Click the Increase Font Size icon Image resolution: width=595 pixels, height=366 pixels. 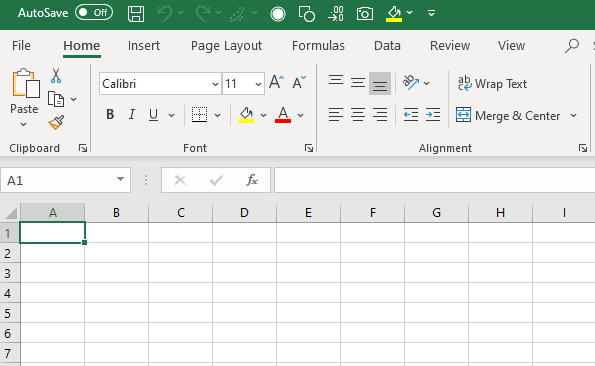pos(276,82)
